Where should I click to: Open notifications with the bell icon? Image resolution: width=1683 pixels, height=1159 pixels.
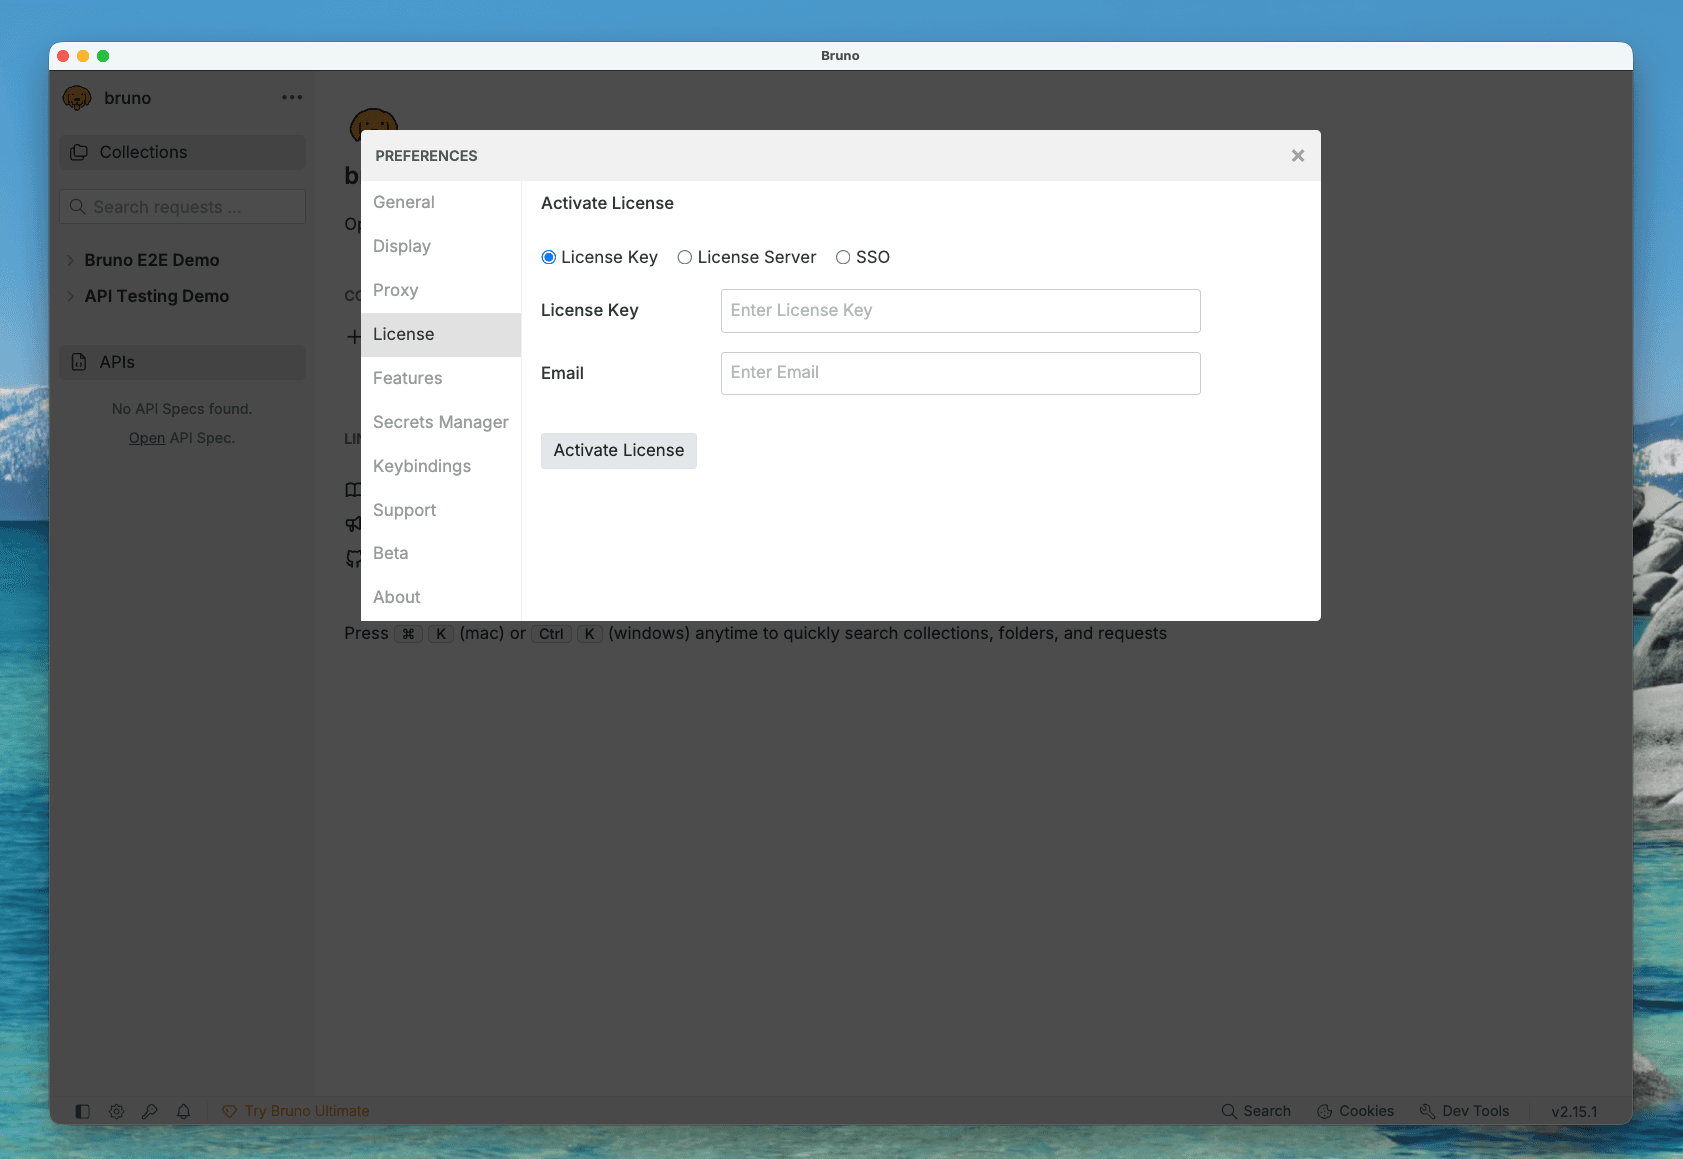tap(184, 1111)
